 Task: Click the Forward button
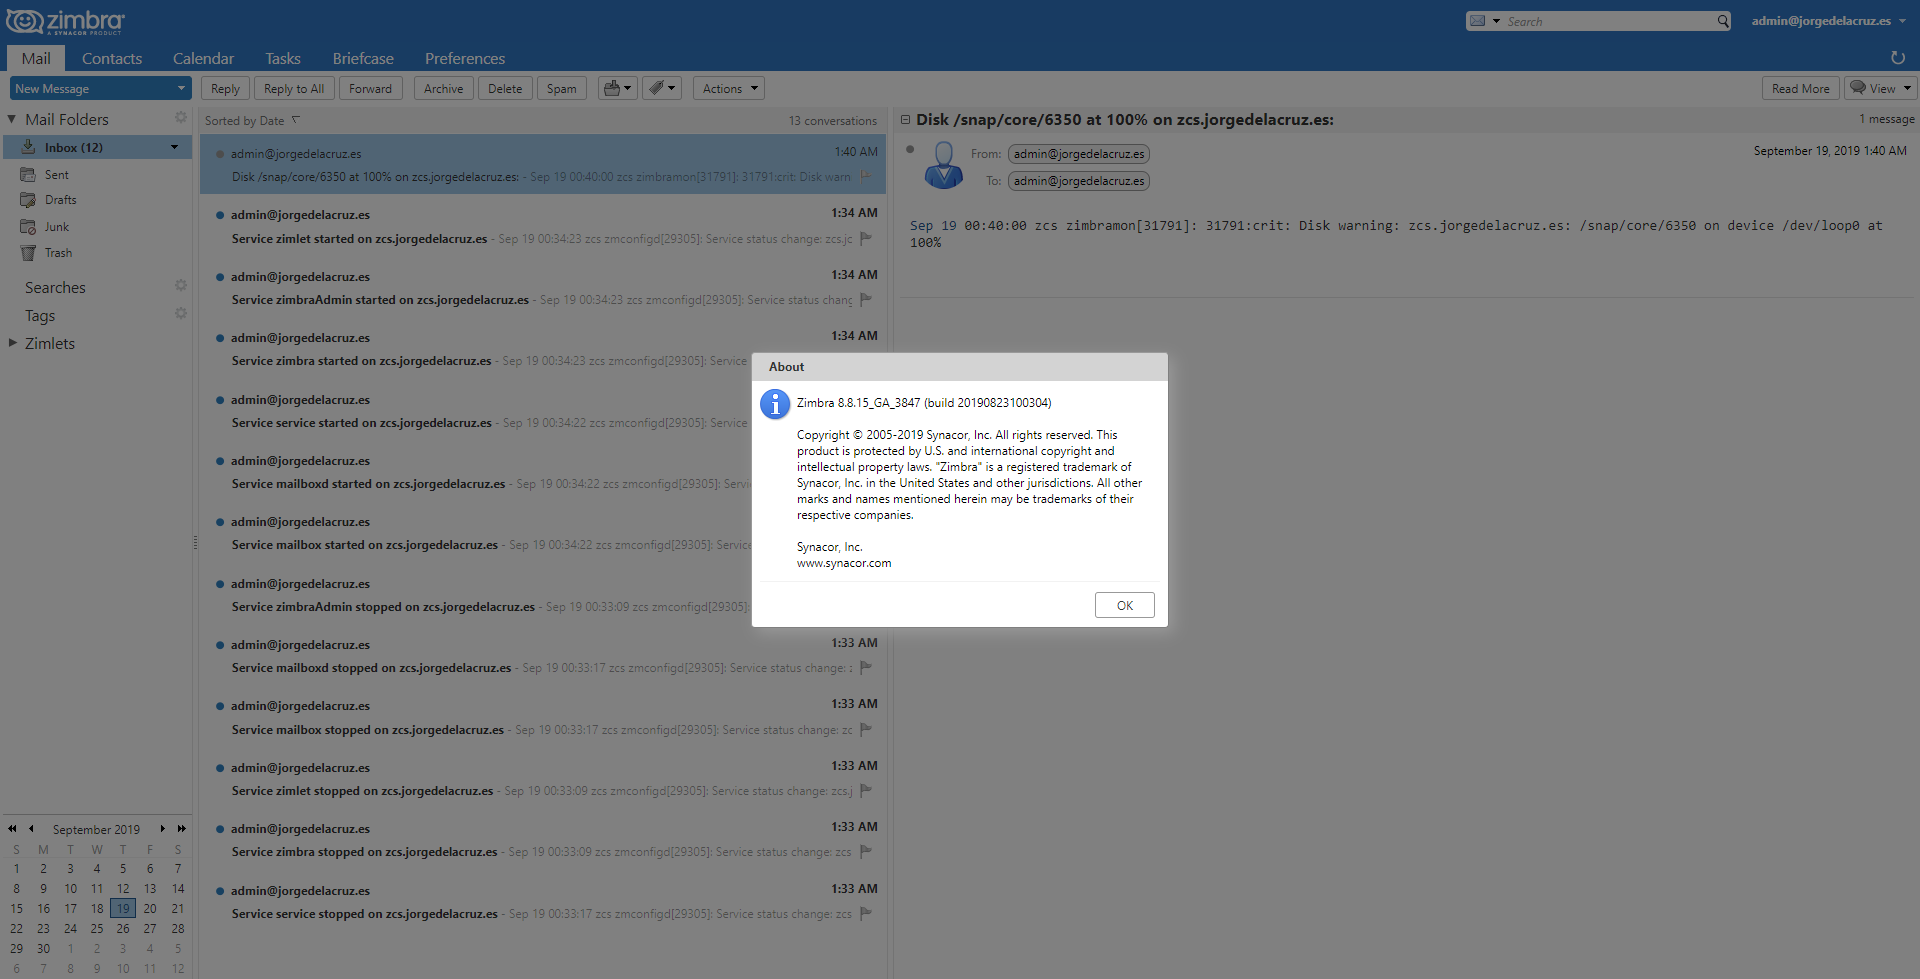[x=370, y=88]
